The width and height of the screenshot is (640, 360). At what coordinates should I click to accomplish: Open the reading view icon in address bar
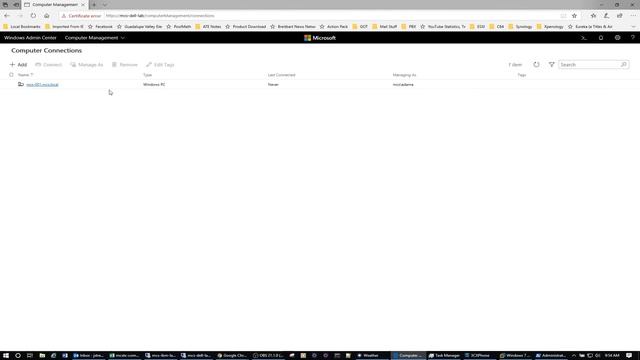coord(563,16)
